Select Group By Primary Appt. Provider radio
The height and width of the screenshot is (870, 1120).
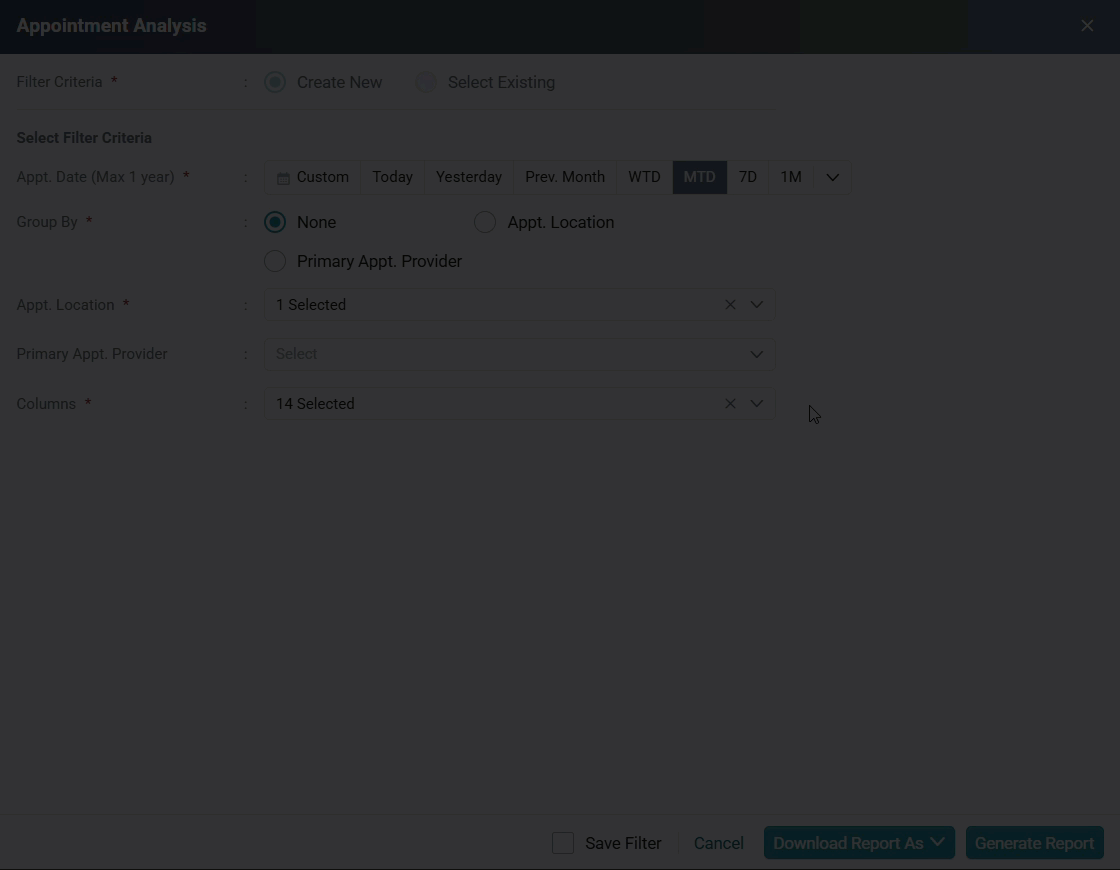click(275, 261)
